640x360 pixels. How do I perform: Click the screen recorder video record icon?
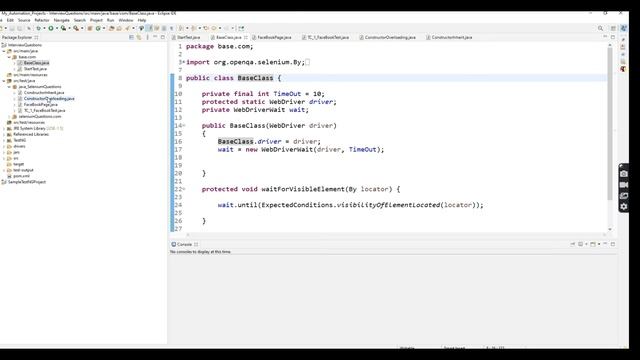pyautogui.click(x=624, y=185)
